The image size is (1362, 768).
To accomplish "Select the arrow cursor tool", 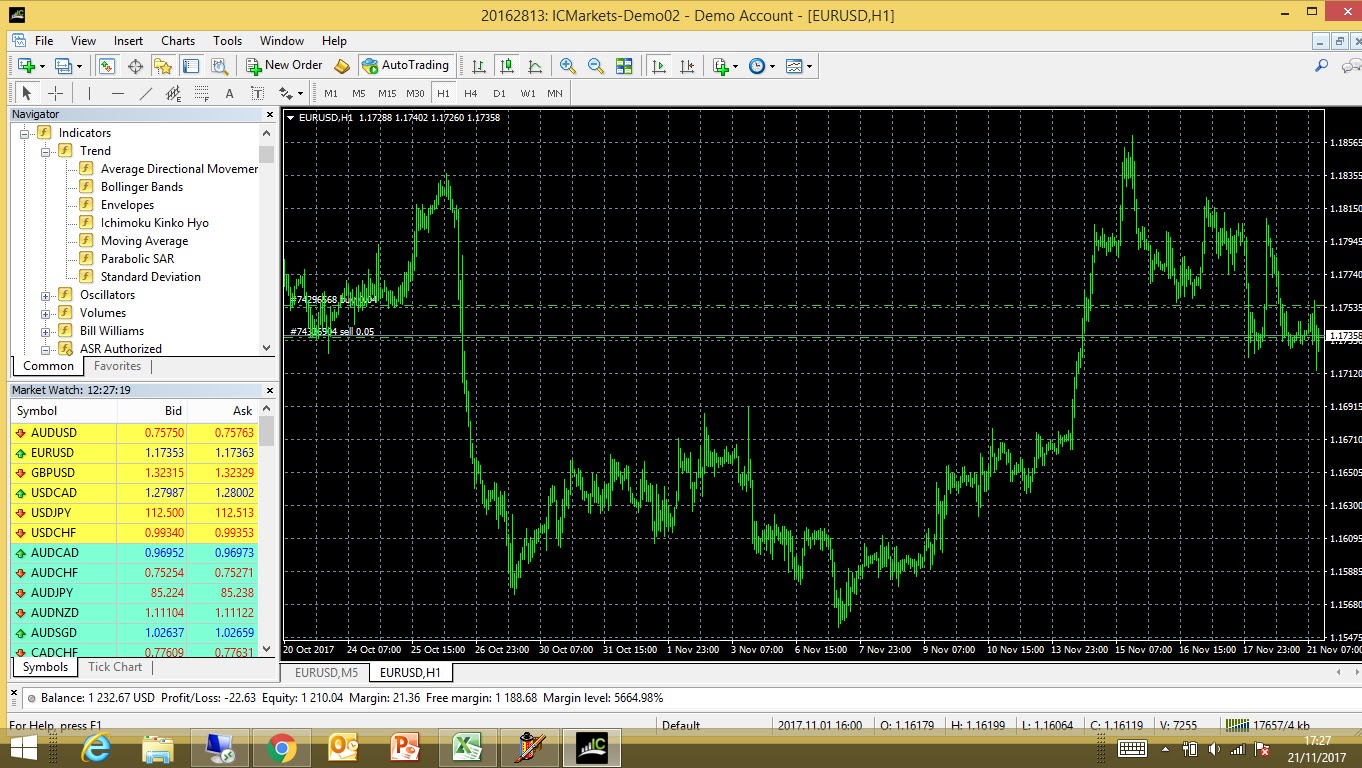I will pos(27,93).
